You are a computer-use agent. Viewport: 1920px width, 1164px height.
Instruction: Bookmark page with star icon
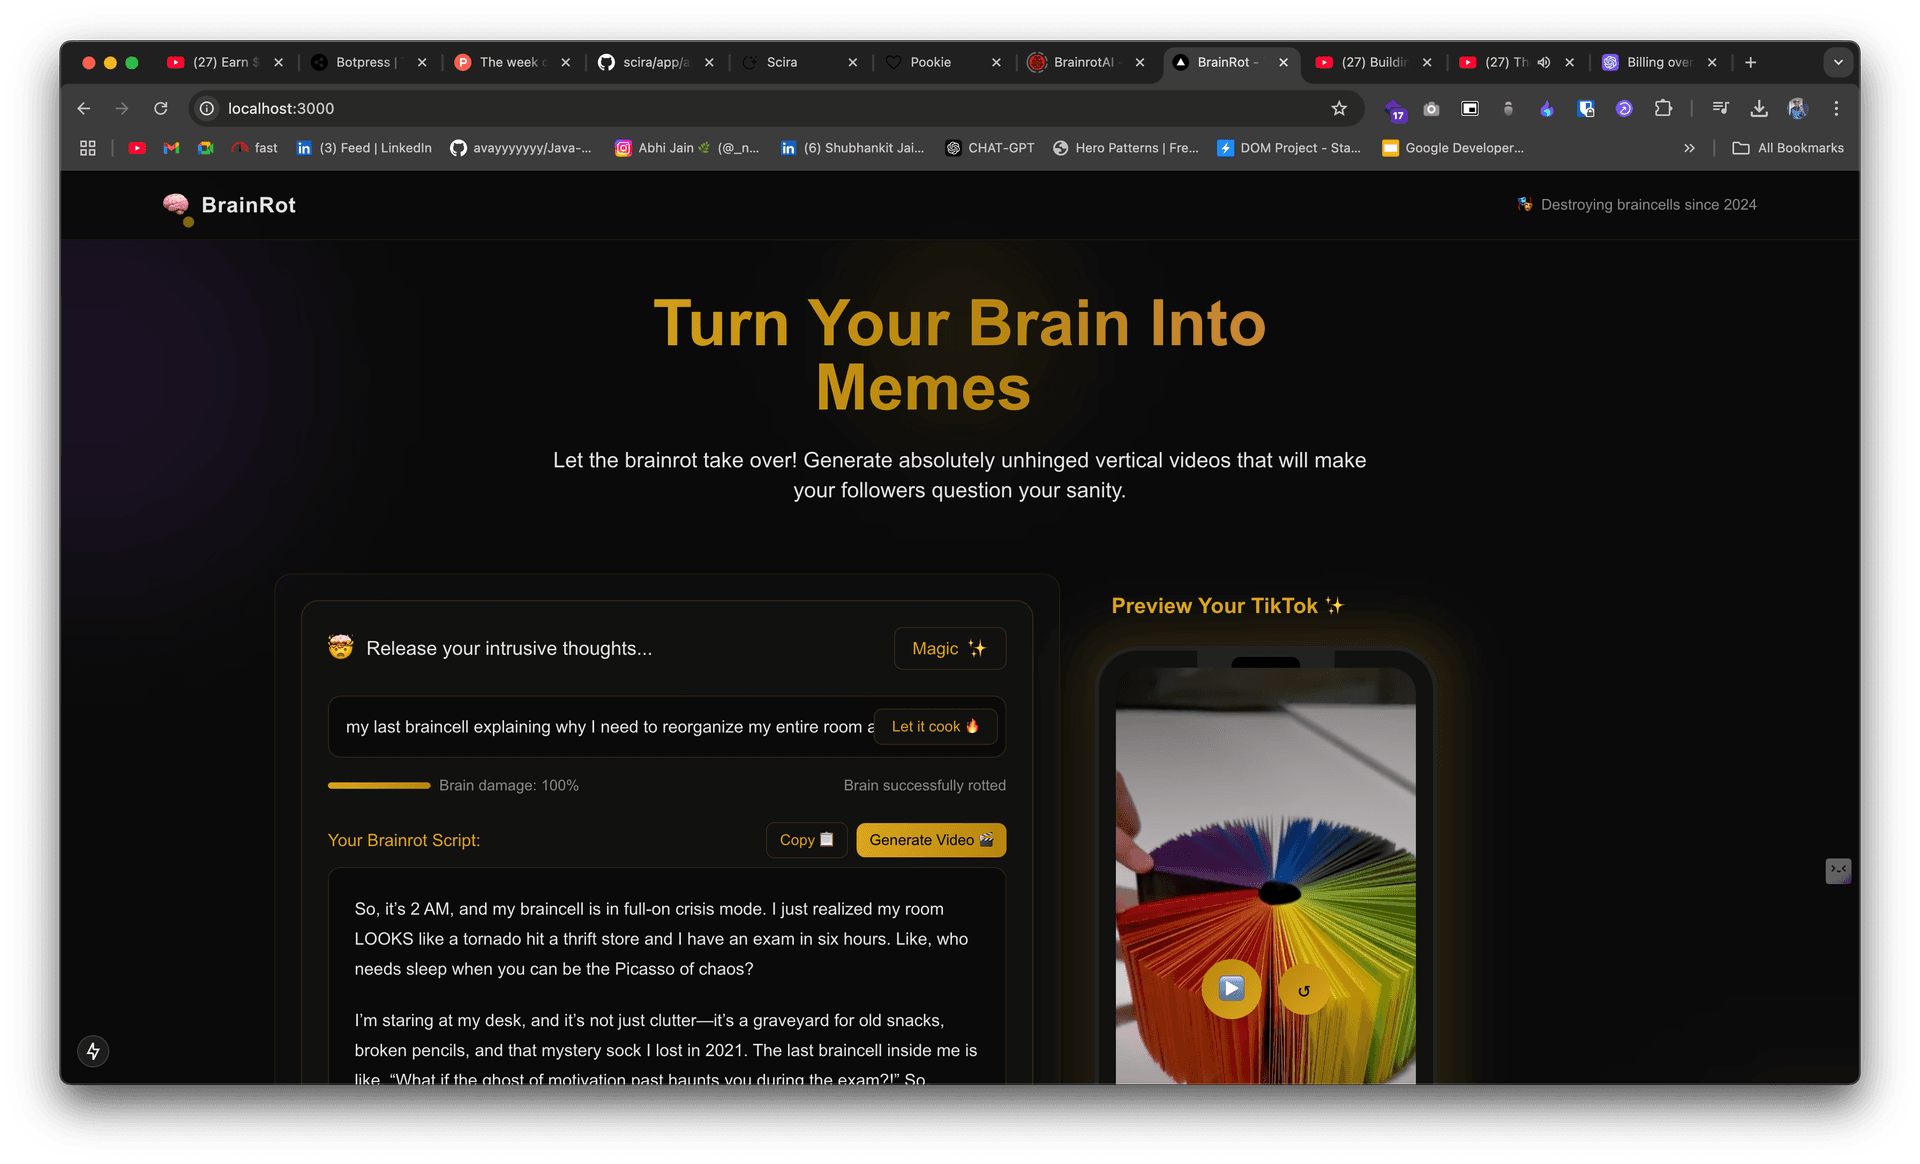tap(1339, 108)
